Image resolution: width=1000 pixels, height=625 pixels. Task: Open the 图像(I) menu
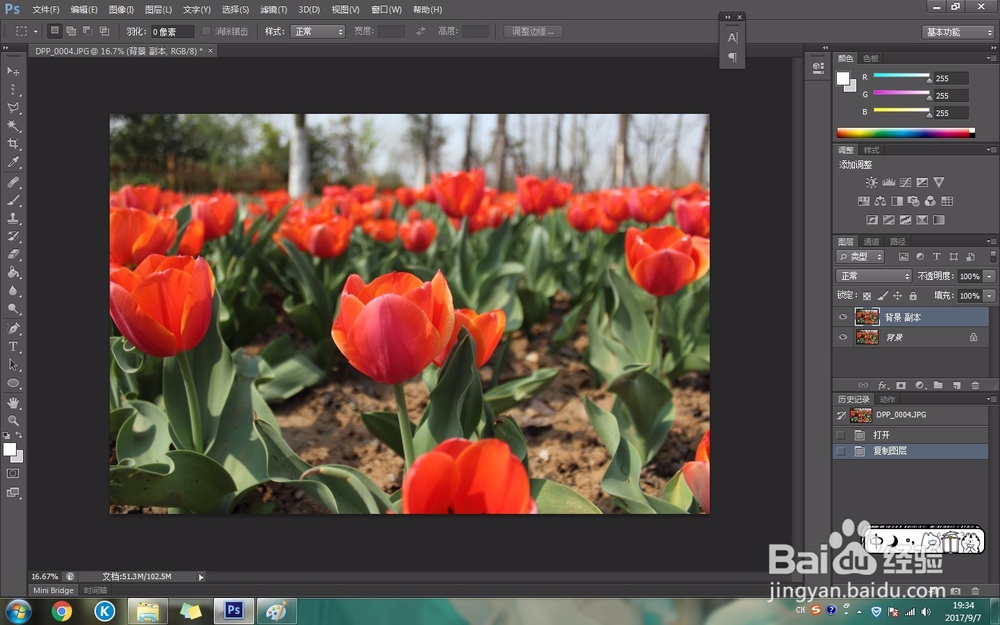(121, 10)
